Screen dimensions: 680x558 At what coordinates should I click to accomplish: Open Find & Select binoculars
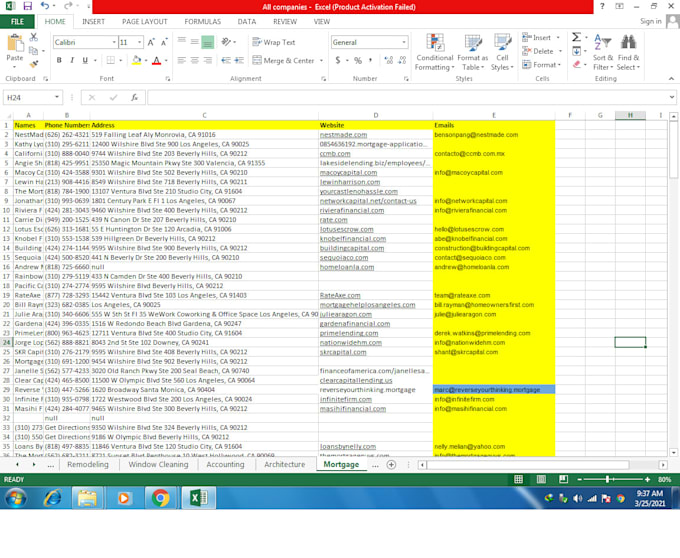click(x=628, y=52)
